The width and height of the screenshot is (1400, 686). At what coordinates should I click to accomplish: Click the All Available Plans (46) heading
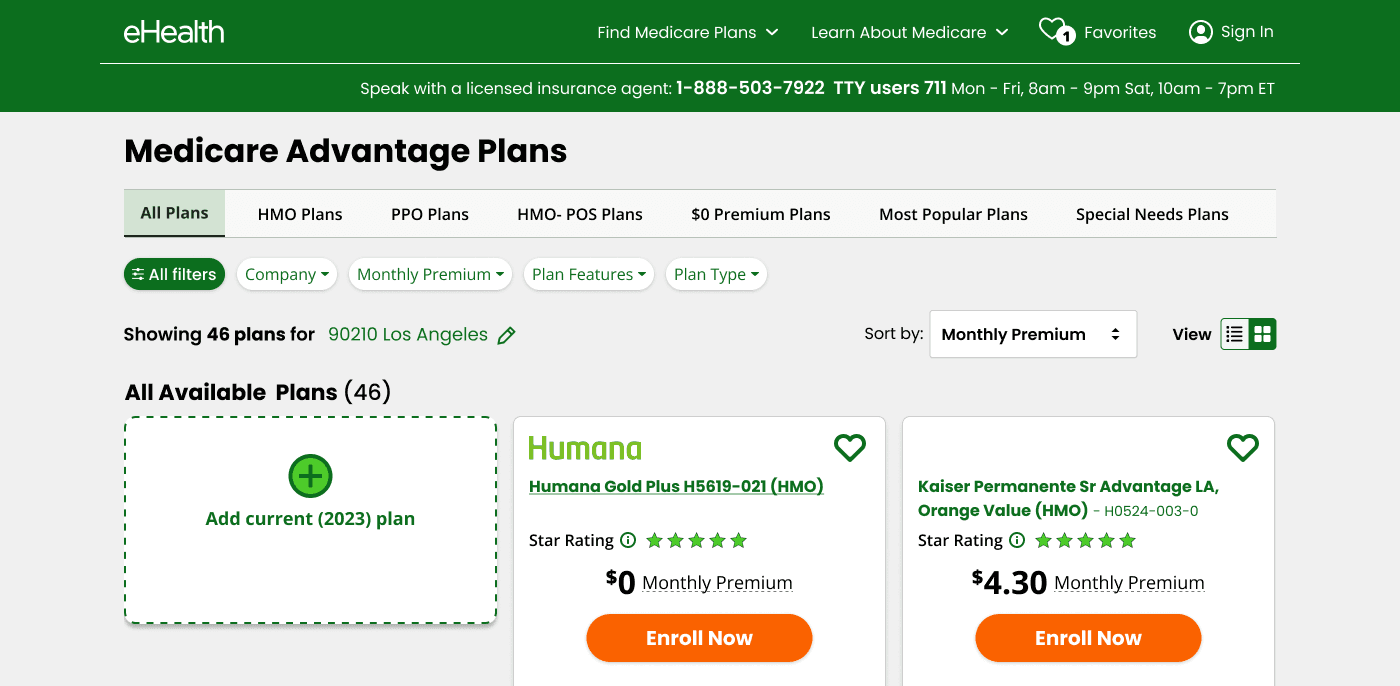pos(258,392)
